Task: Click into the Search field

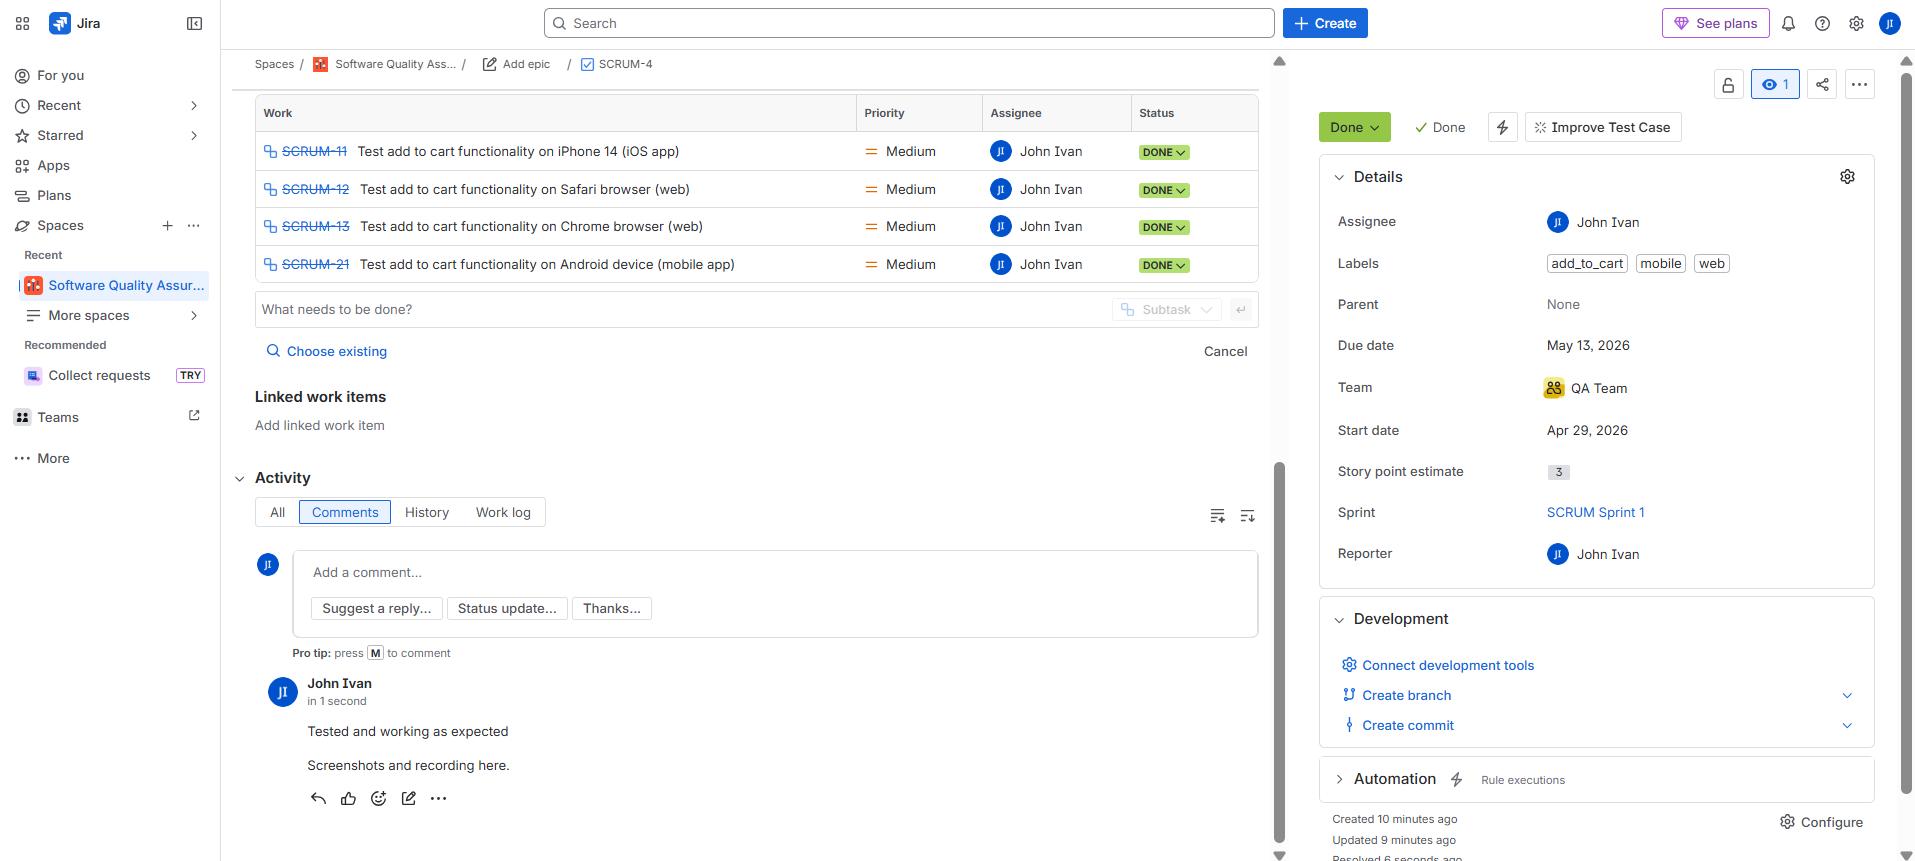Action: [909, 23]
